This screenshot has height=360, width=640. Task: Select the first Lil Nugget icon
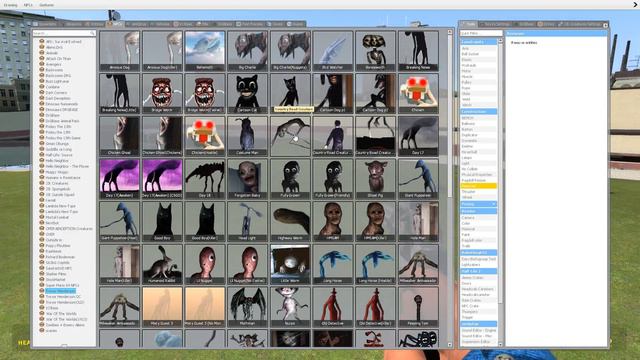click(x=204, y=264)
